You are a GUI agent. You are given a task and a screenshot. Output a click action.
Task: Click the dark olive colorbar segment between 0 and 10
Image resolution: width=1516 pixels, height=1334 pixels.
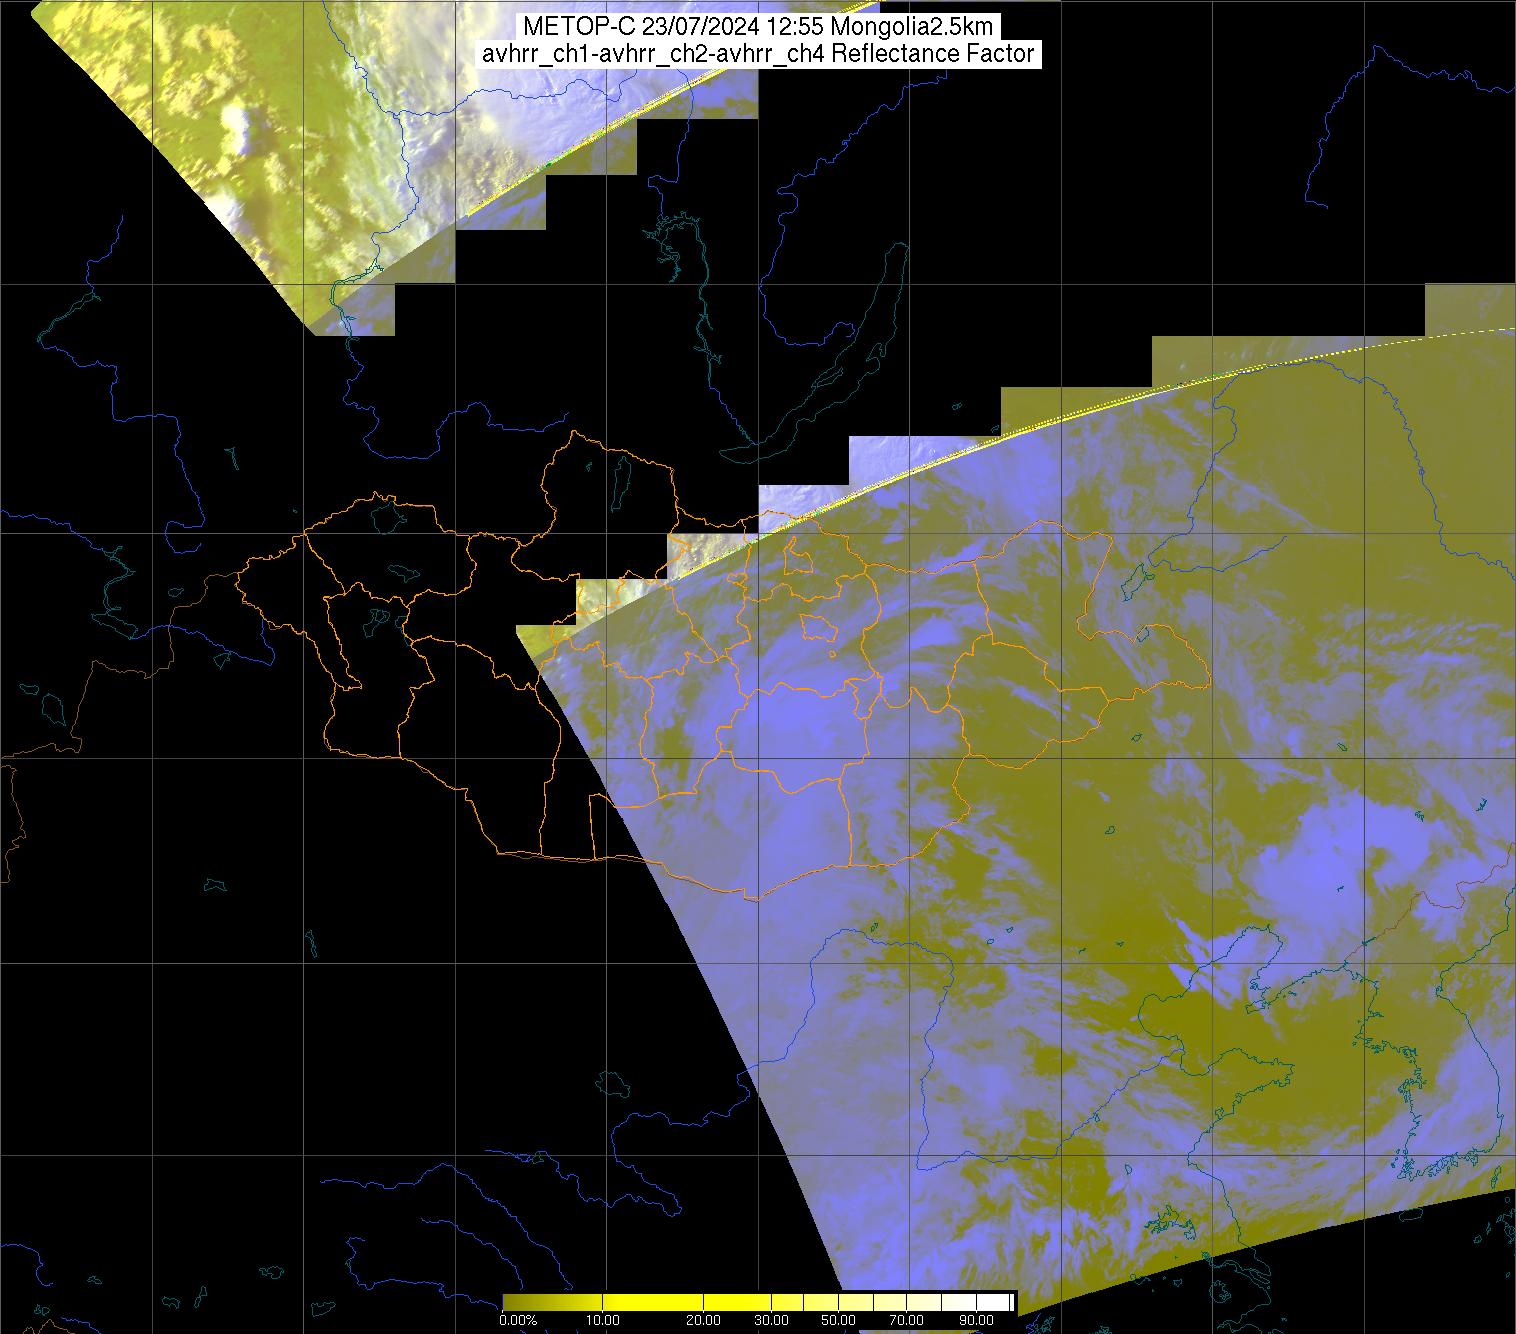pos(553,1302)
